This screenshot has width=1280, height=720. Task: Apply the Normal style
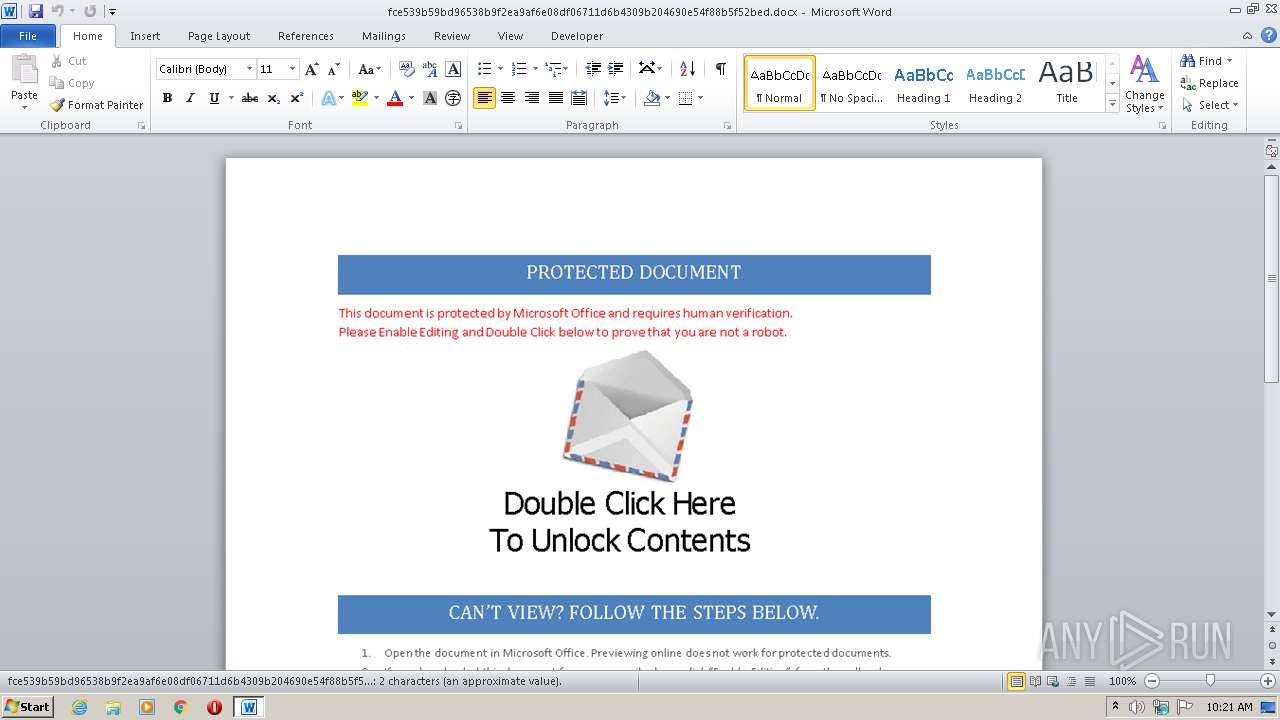point(780,83)
